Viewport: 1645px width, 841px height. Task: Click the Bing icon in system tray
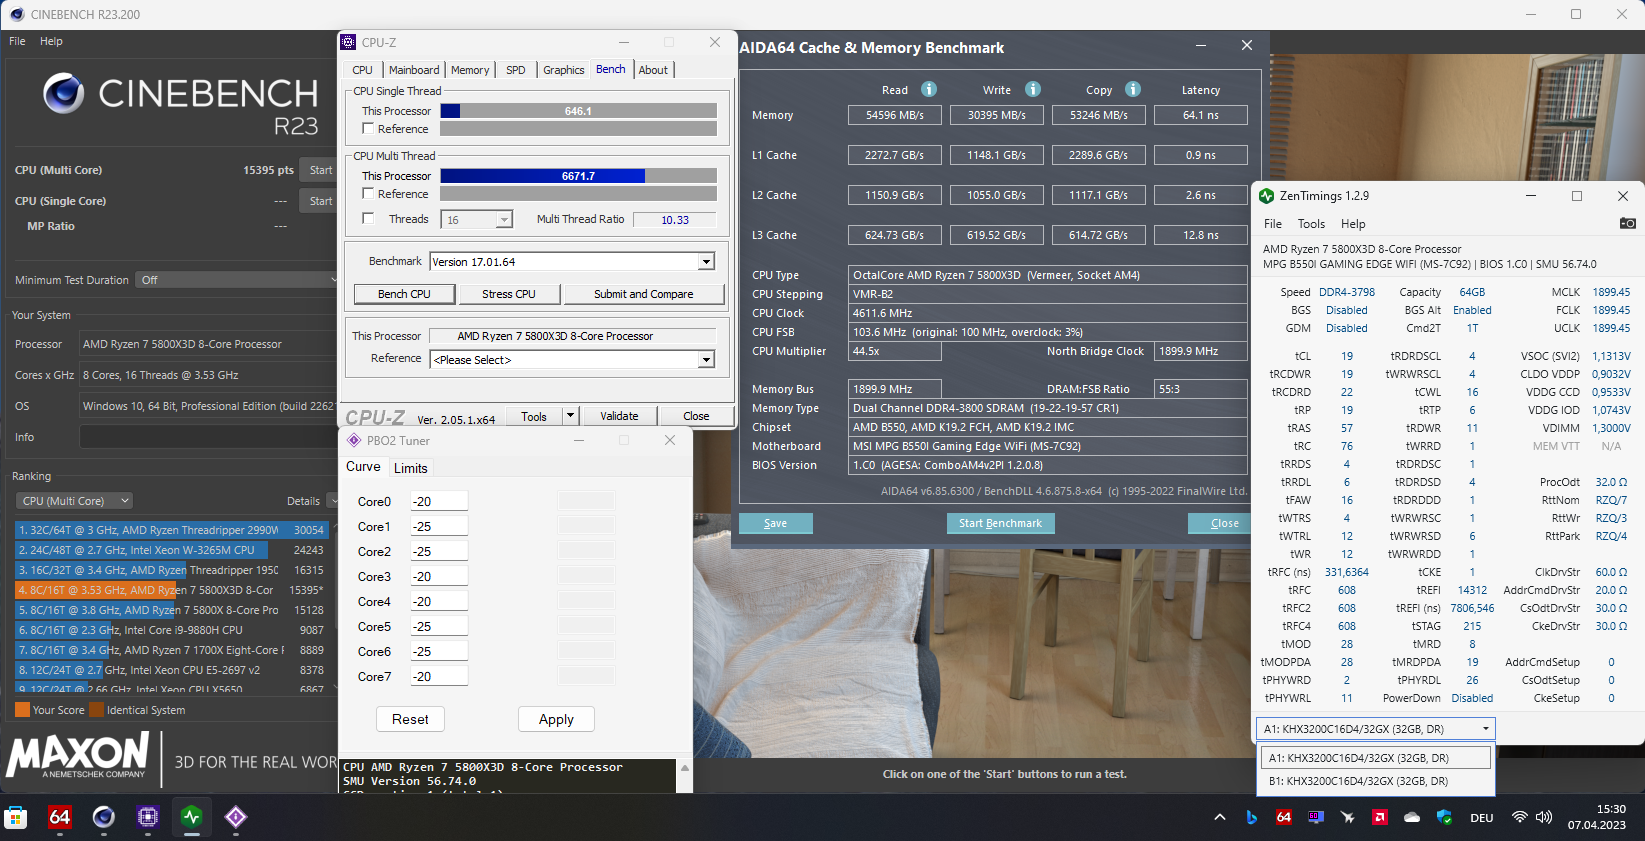tap(1252, 817)
